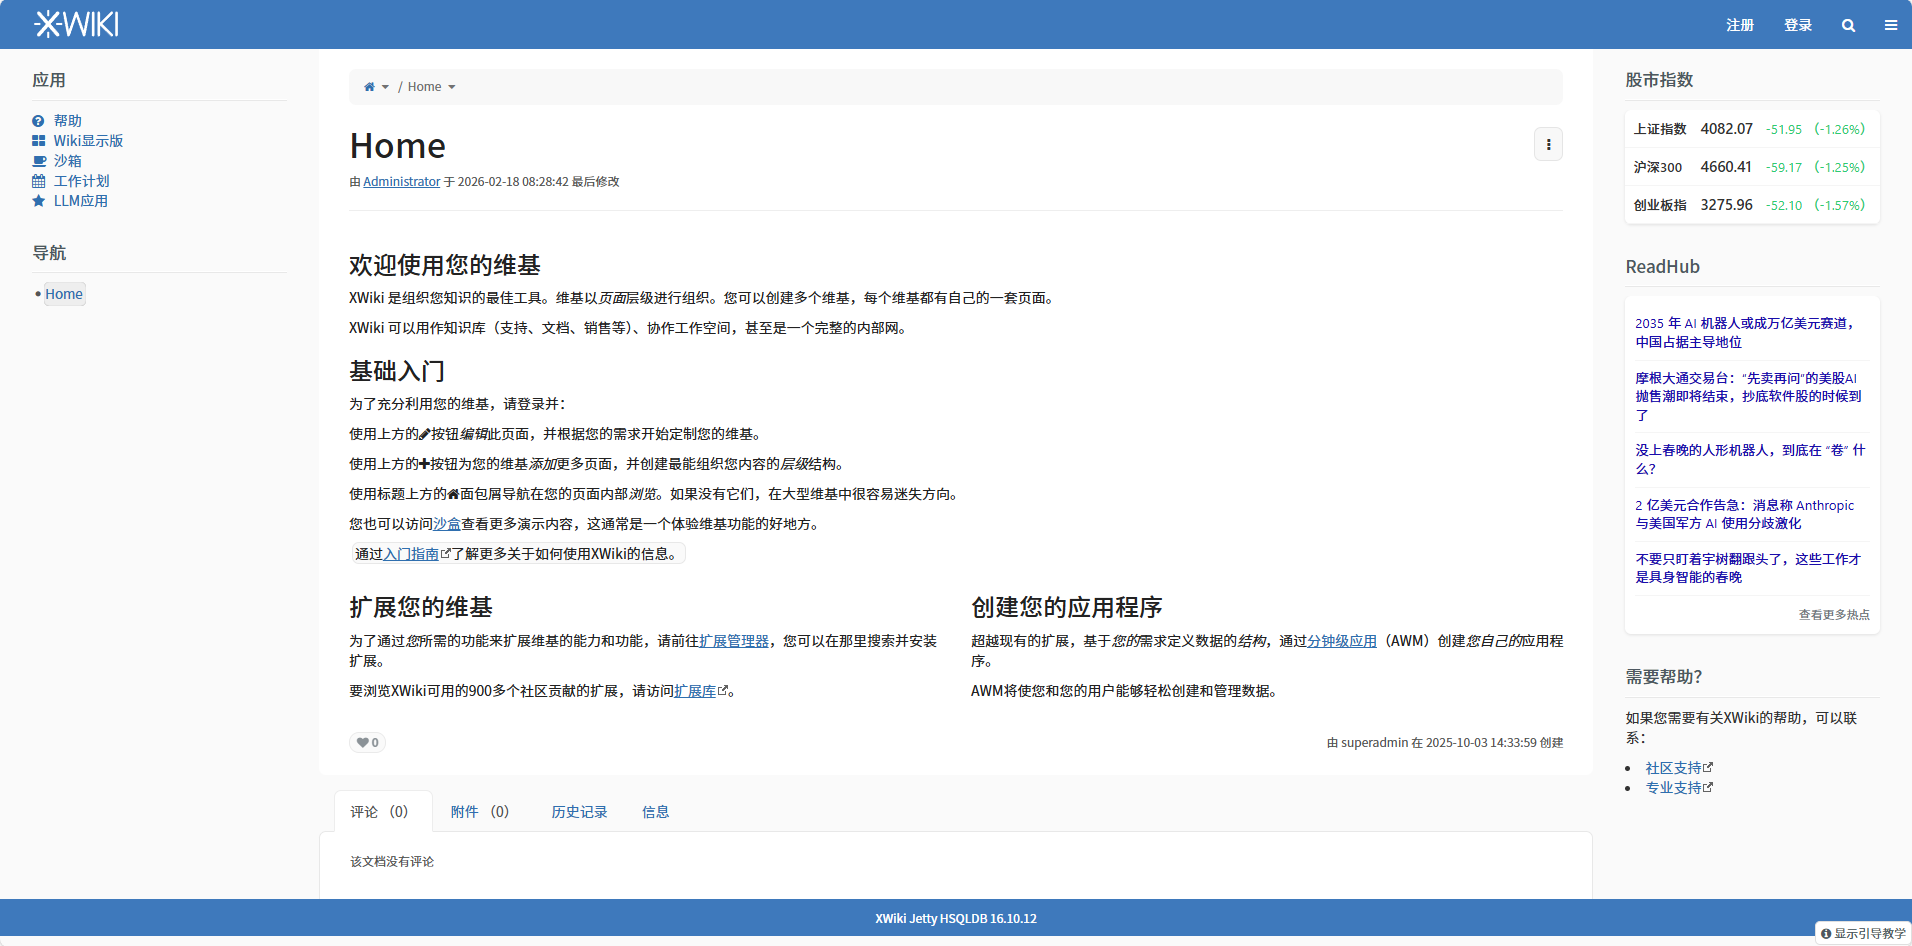
Task: Click the 注册 register link
Action: [x=1739, y=25]
